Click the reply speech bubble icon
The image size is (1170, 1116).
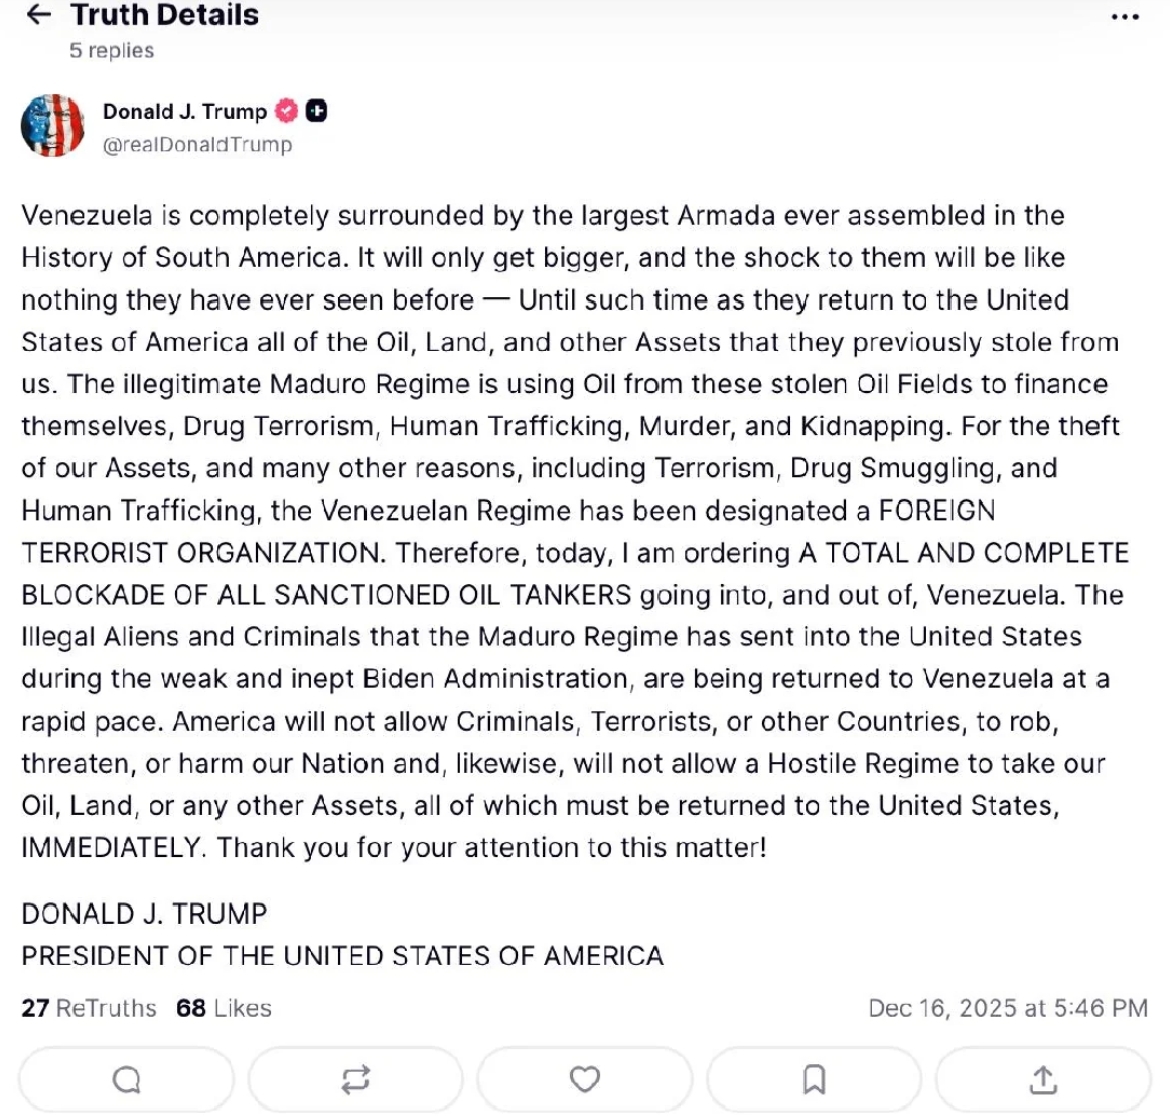[x=127, y=1079]
